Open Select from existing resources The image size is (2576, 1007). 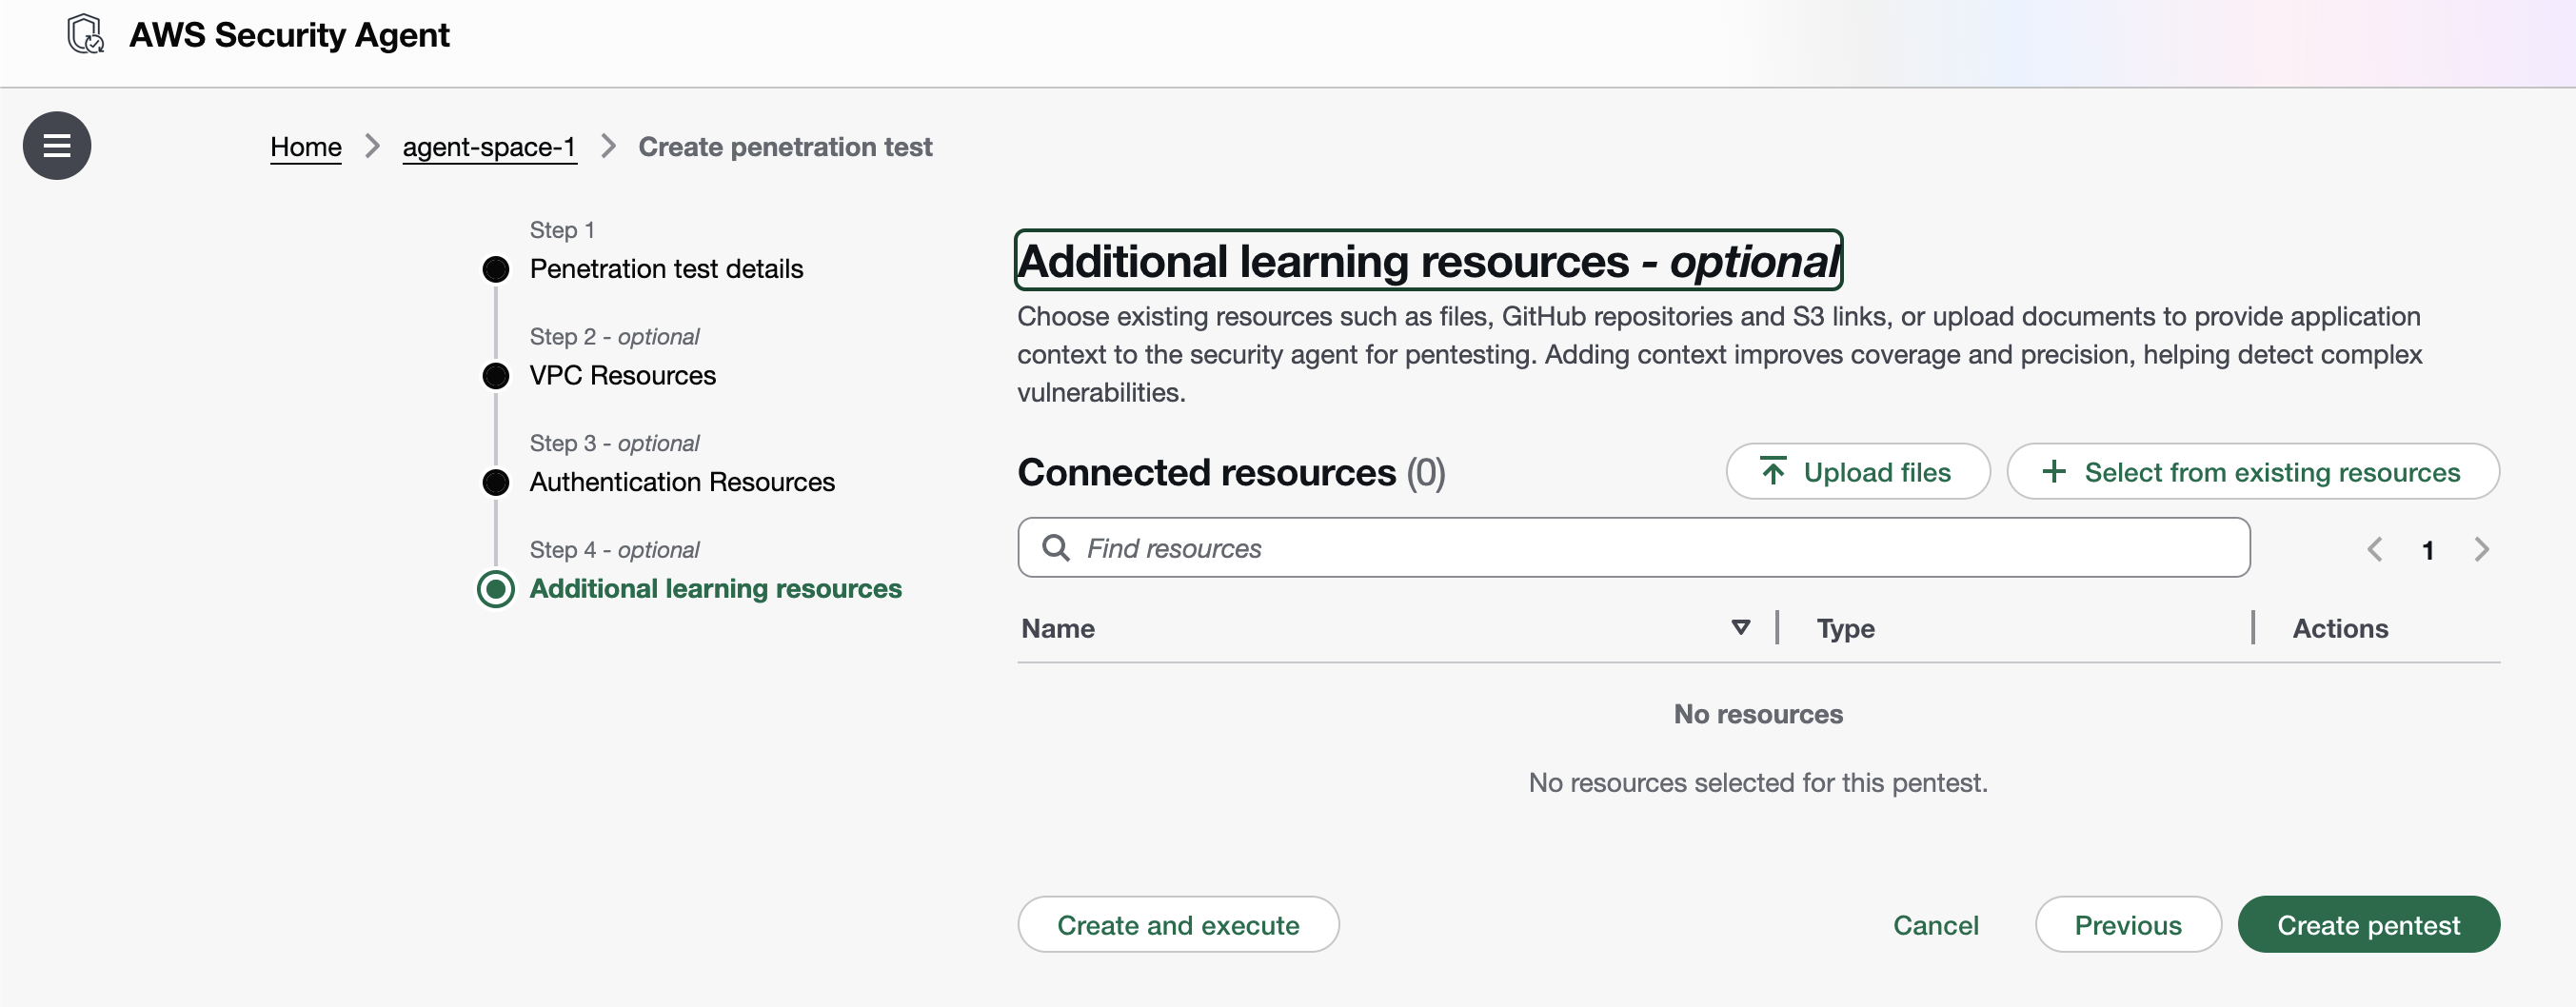tap(2252, 472)
